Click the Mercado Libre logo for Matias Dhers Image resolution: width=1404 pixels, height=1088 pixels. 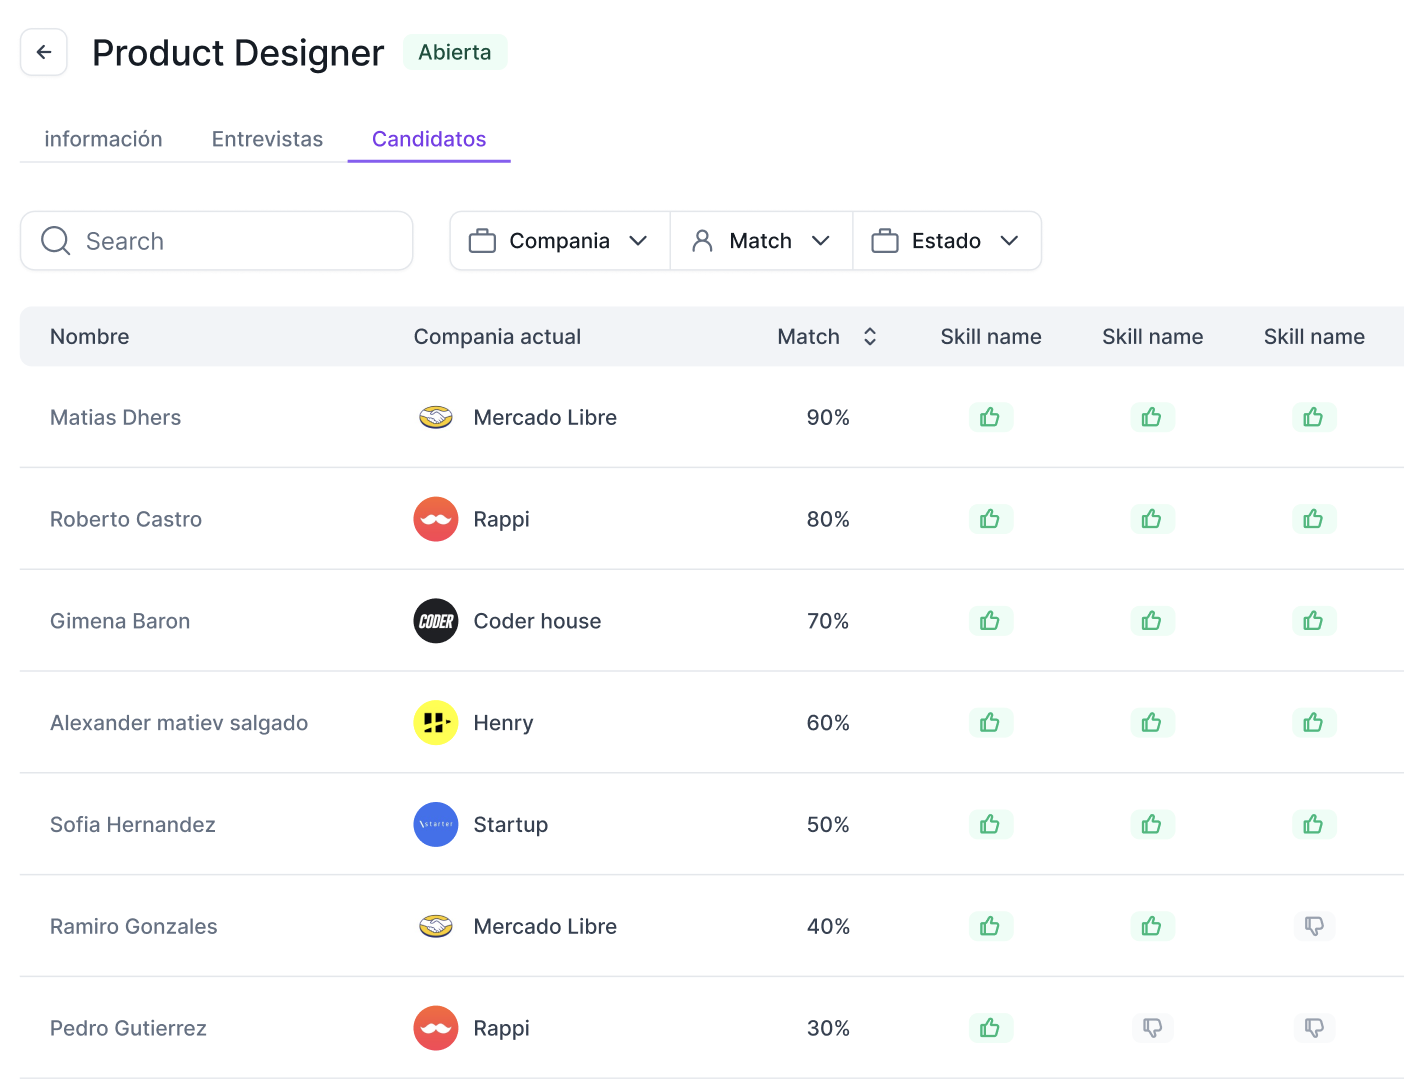coord(435,417)
